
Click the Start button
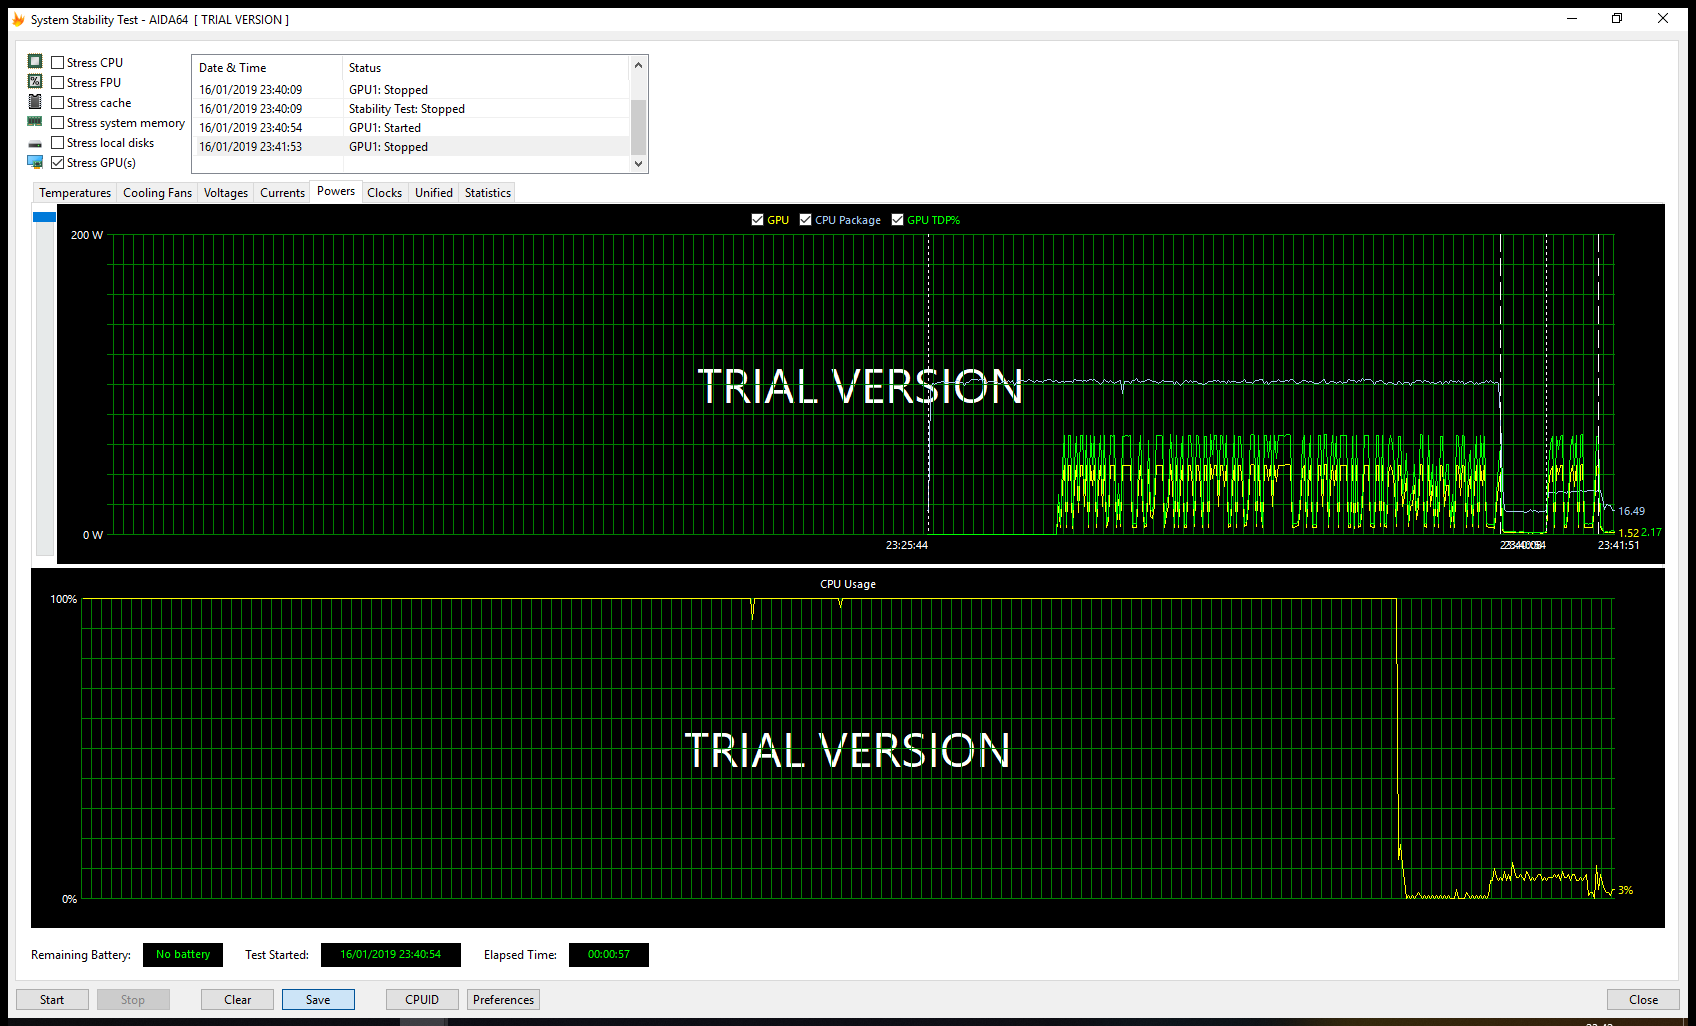52,999
